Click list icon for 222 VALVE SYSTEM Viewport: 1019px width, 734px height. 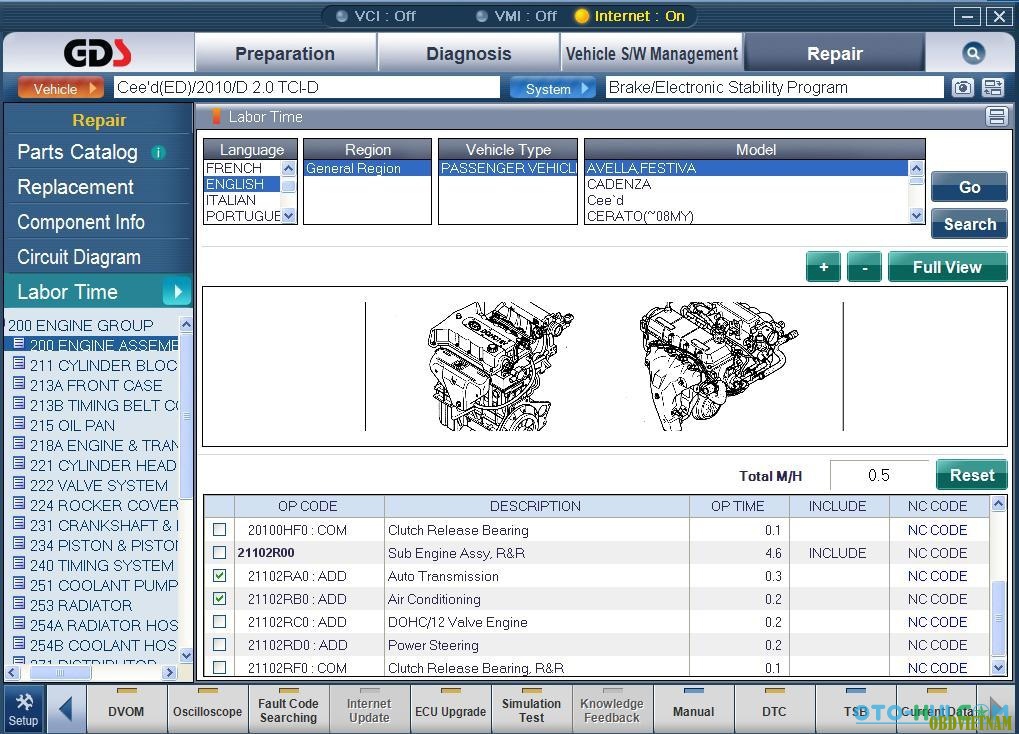click(x=19, y=483)
